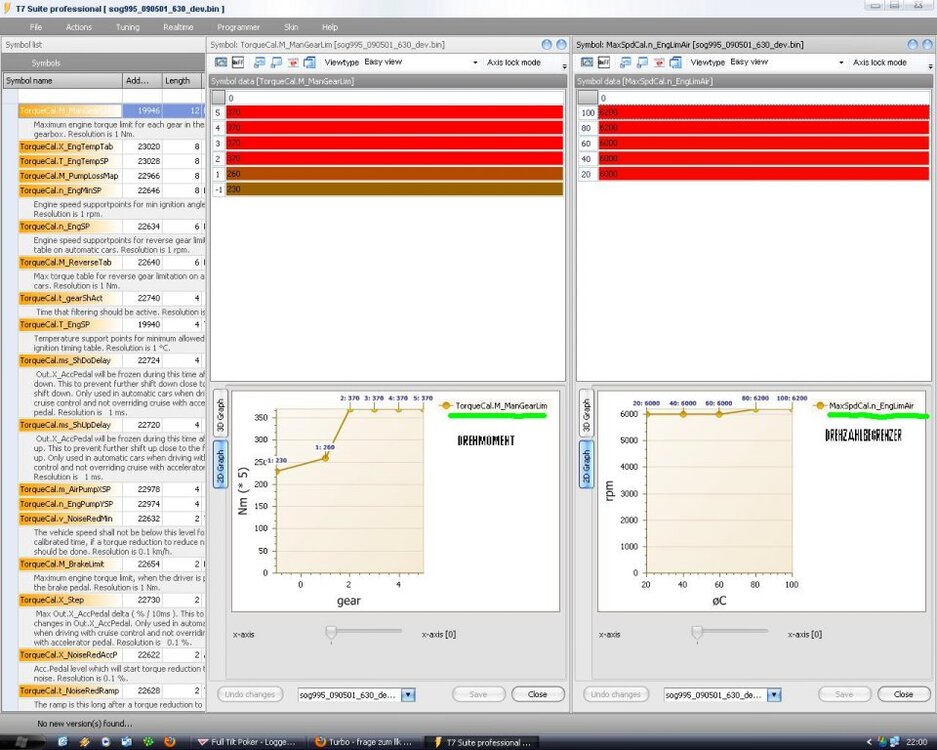Image resolution: width=937 pixels, height=750 pixels.
Task: Click Save in the TorqueCal panel
Action: tap(479, 694)
